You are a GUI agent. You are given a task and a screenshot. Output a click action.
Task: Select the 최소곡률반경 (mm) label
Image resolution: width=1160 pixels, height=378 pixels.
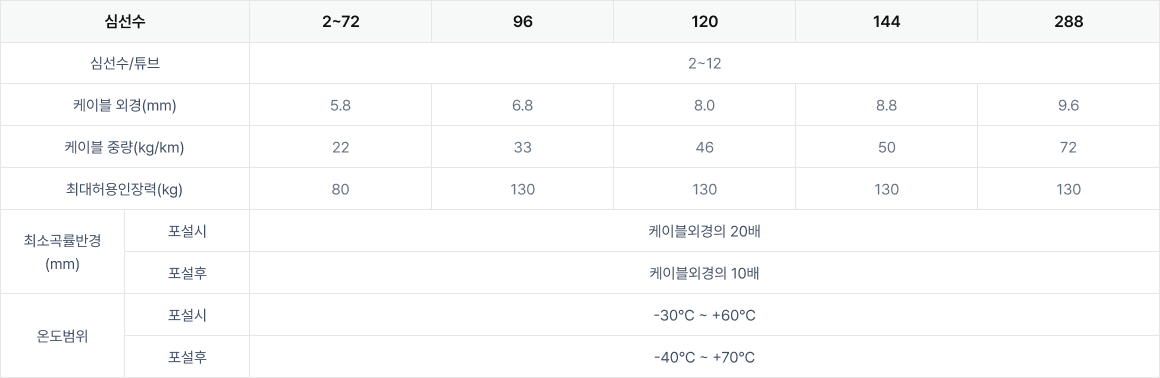tap(62, 252)
